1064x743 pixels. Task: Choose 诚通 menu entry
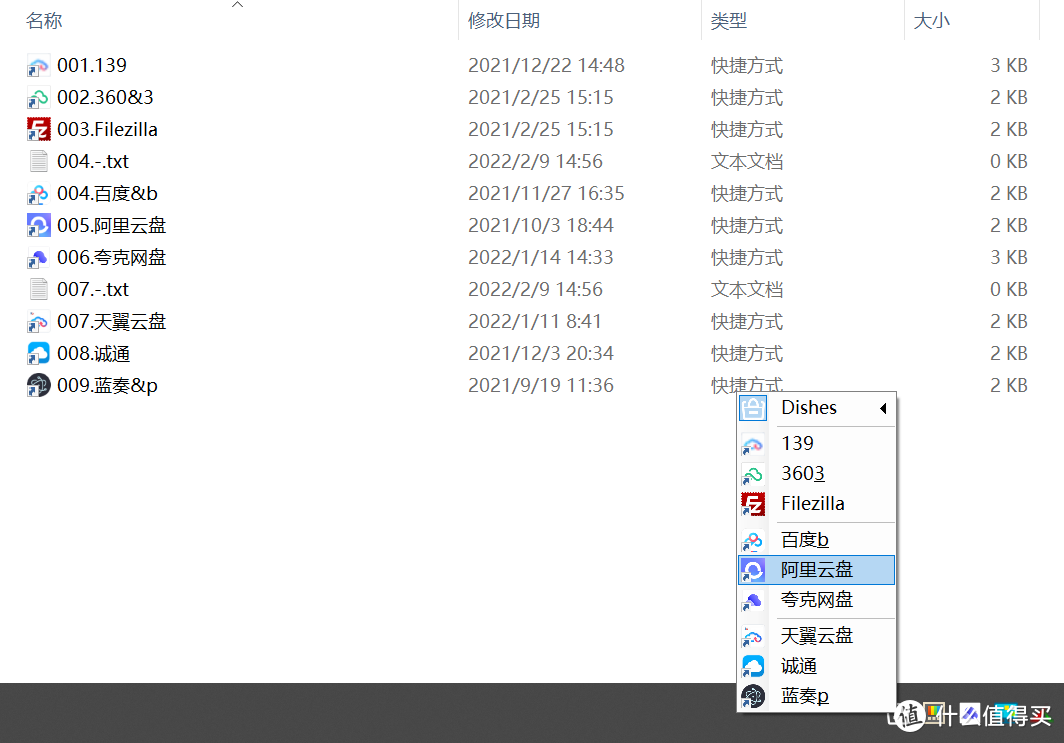coord(816,666)
